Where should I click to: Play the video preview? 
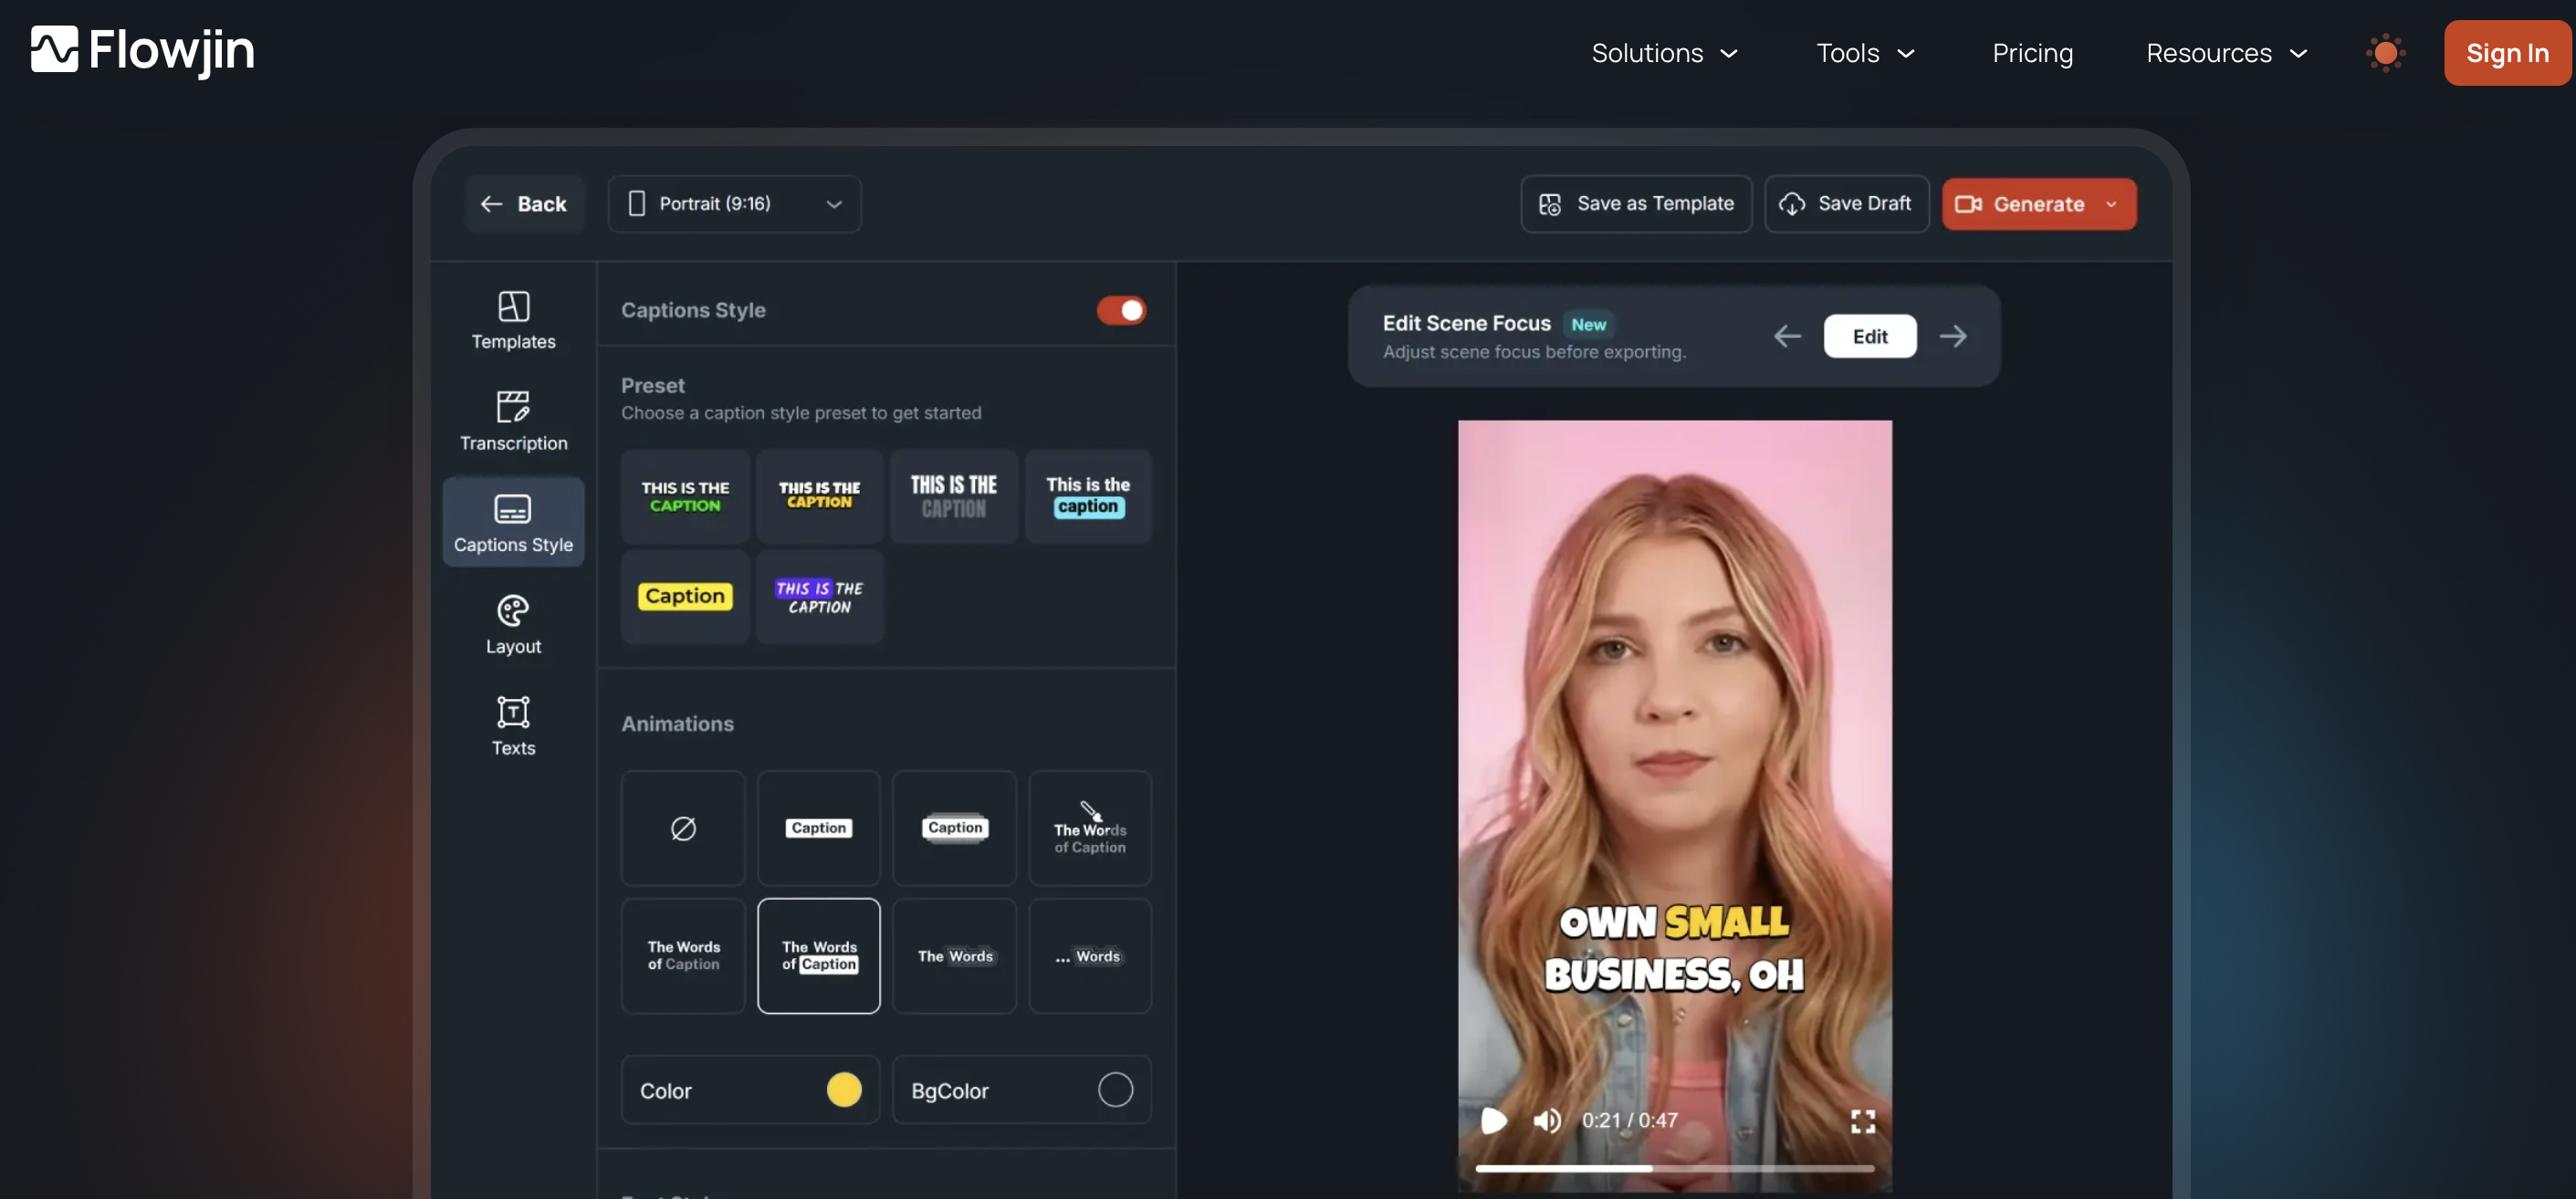[1494, 1120]
